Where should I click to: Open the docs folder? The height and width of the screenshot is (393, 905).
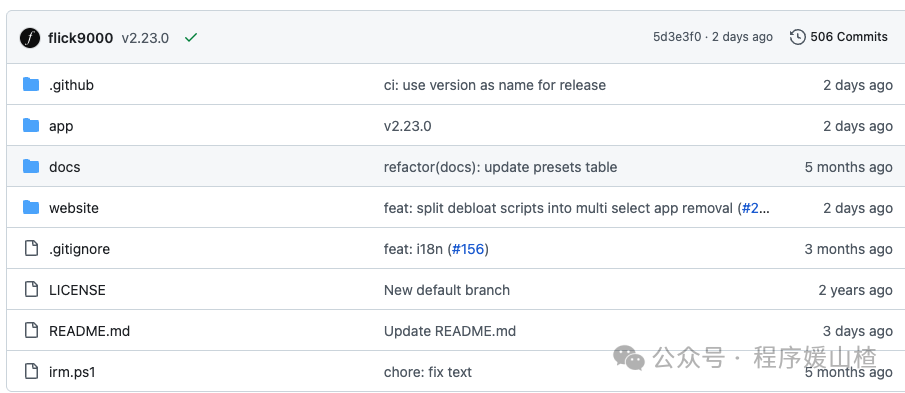click(x=65, y=167)
